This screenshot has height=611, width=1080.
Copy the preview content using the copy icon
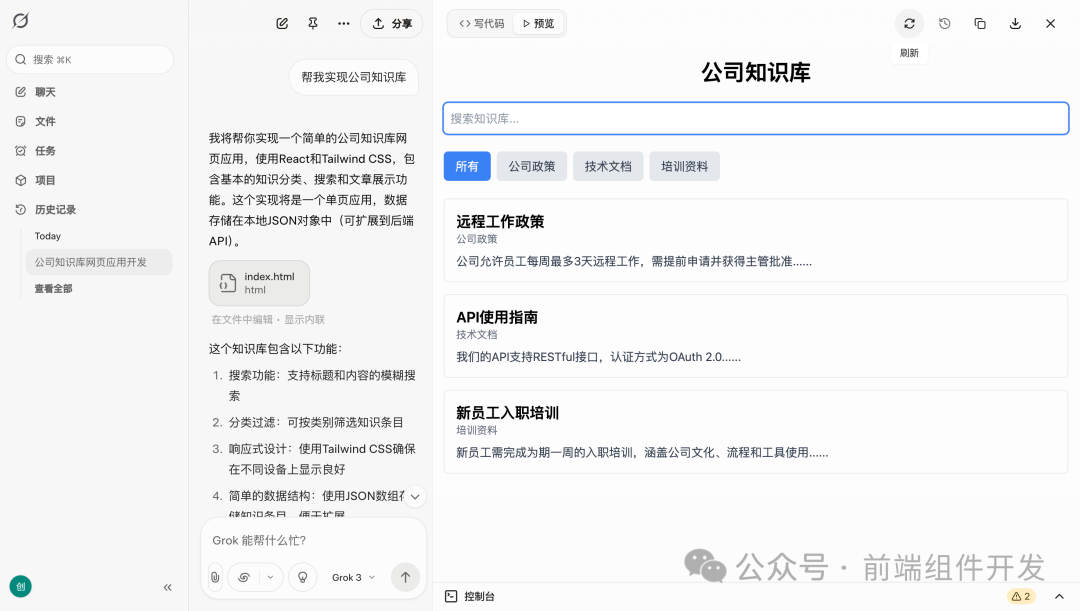(x=979, y=23)
